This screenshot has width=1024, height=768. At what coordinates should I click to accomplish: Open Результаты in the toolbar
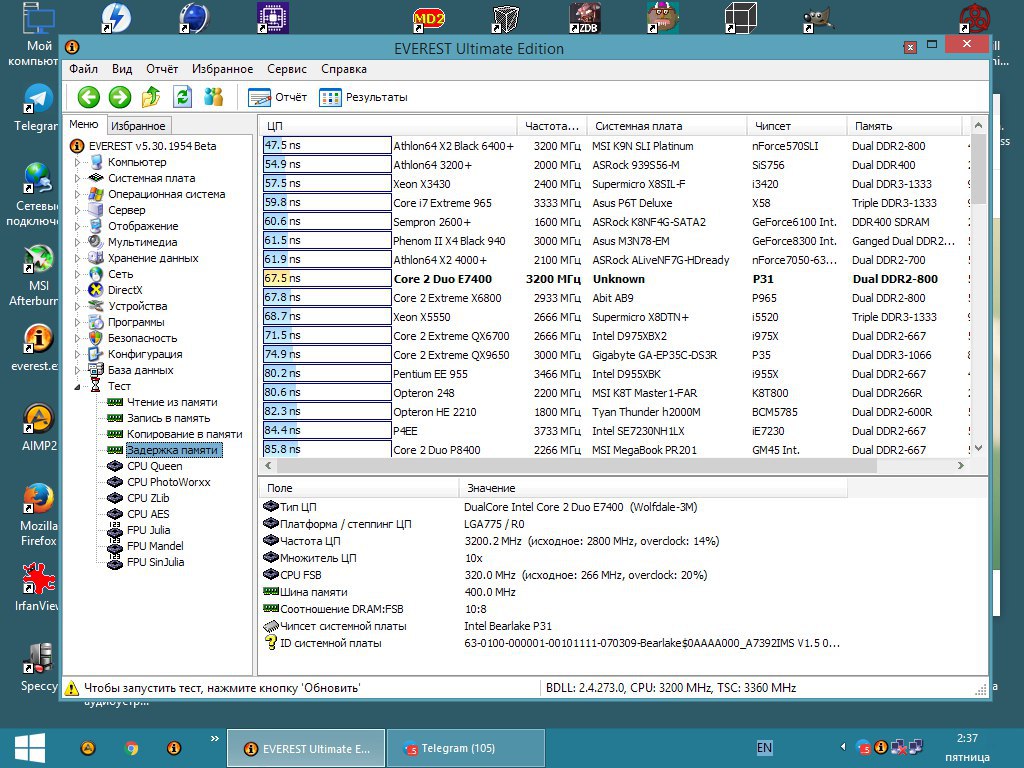coord(363,97)
